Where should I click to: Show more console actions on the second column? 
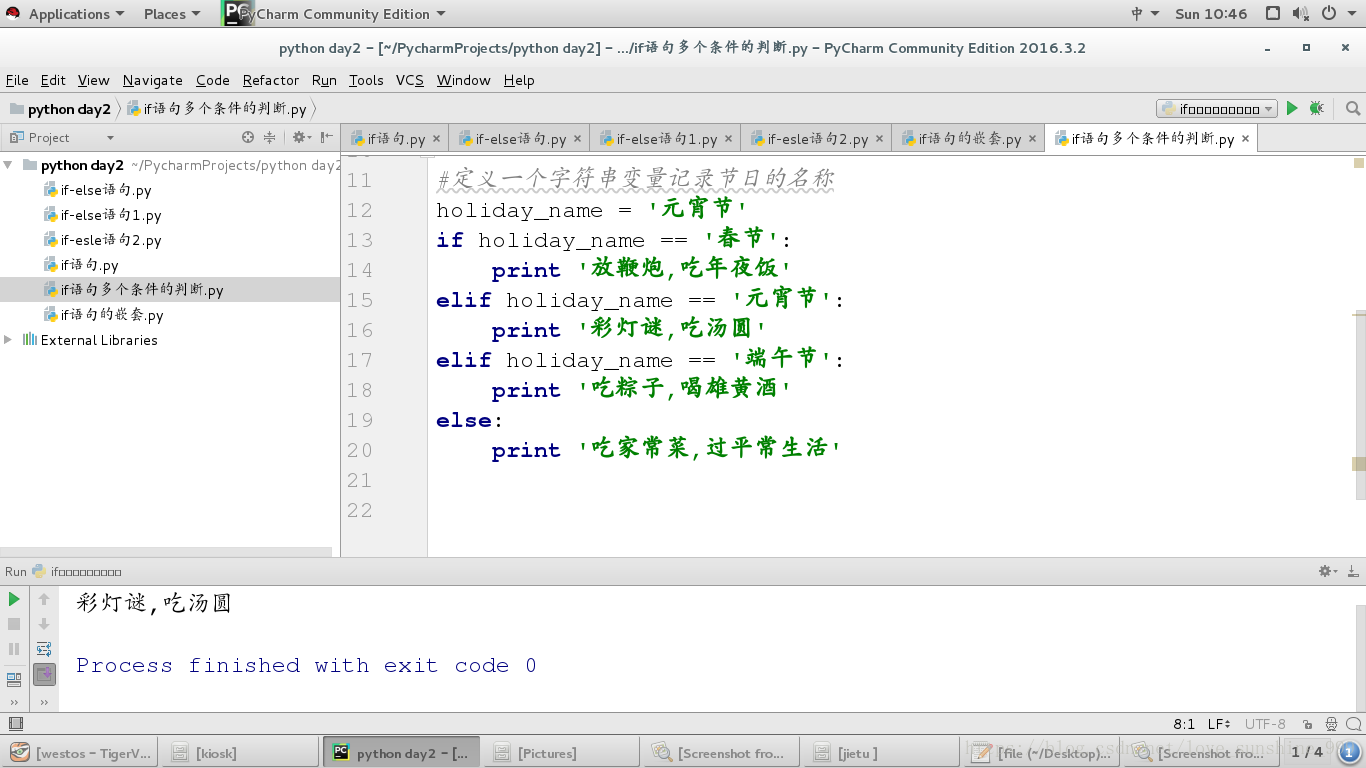point(44,702)
